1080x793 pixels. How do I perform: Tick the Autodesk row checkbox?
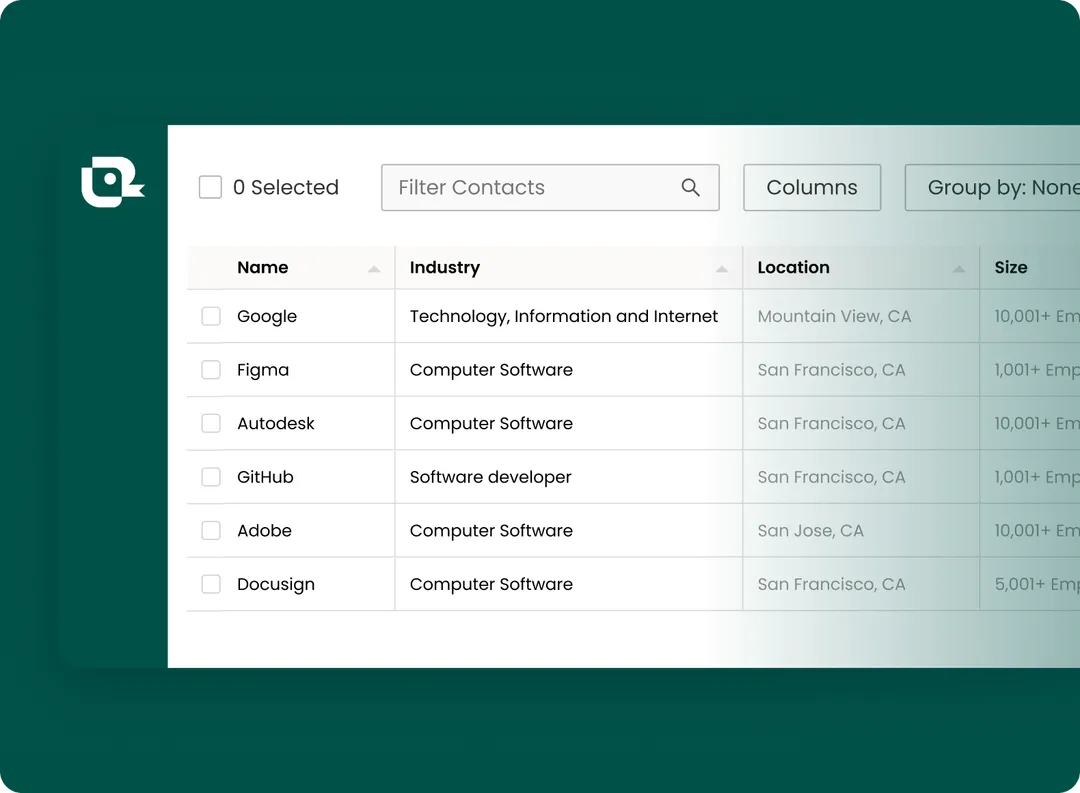(x=211, y=423)
